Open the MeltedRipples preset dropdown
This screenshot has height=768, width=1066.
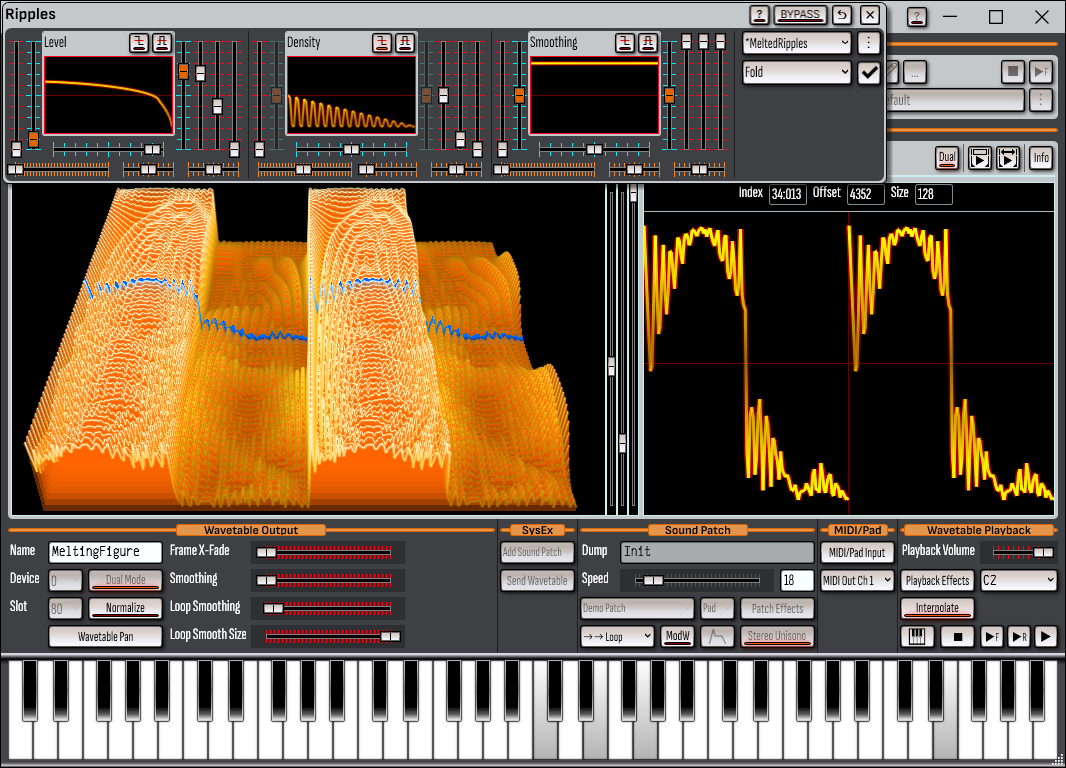pyautogui.click(x=796, y=43)
